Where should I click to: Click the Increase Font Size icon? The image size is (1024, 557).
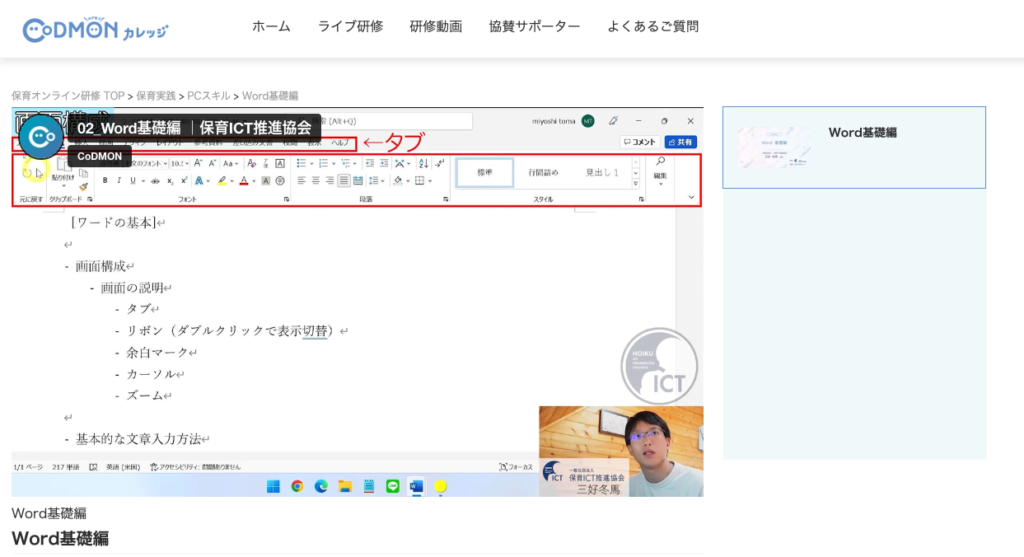(x=198, y=163)
